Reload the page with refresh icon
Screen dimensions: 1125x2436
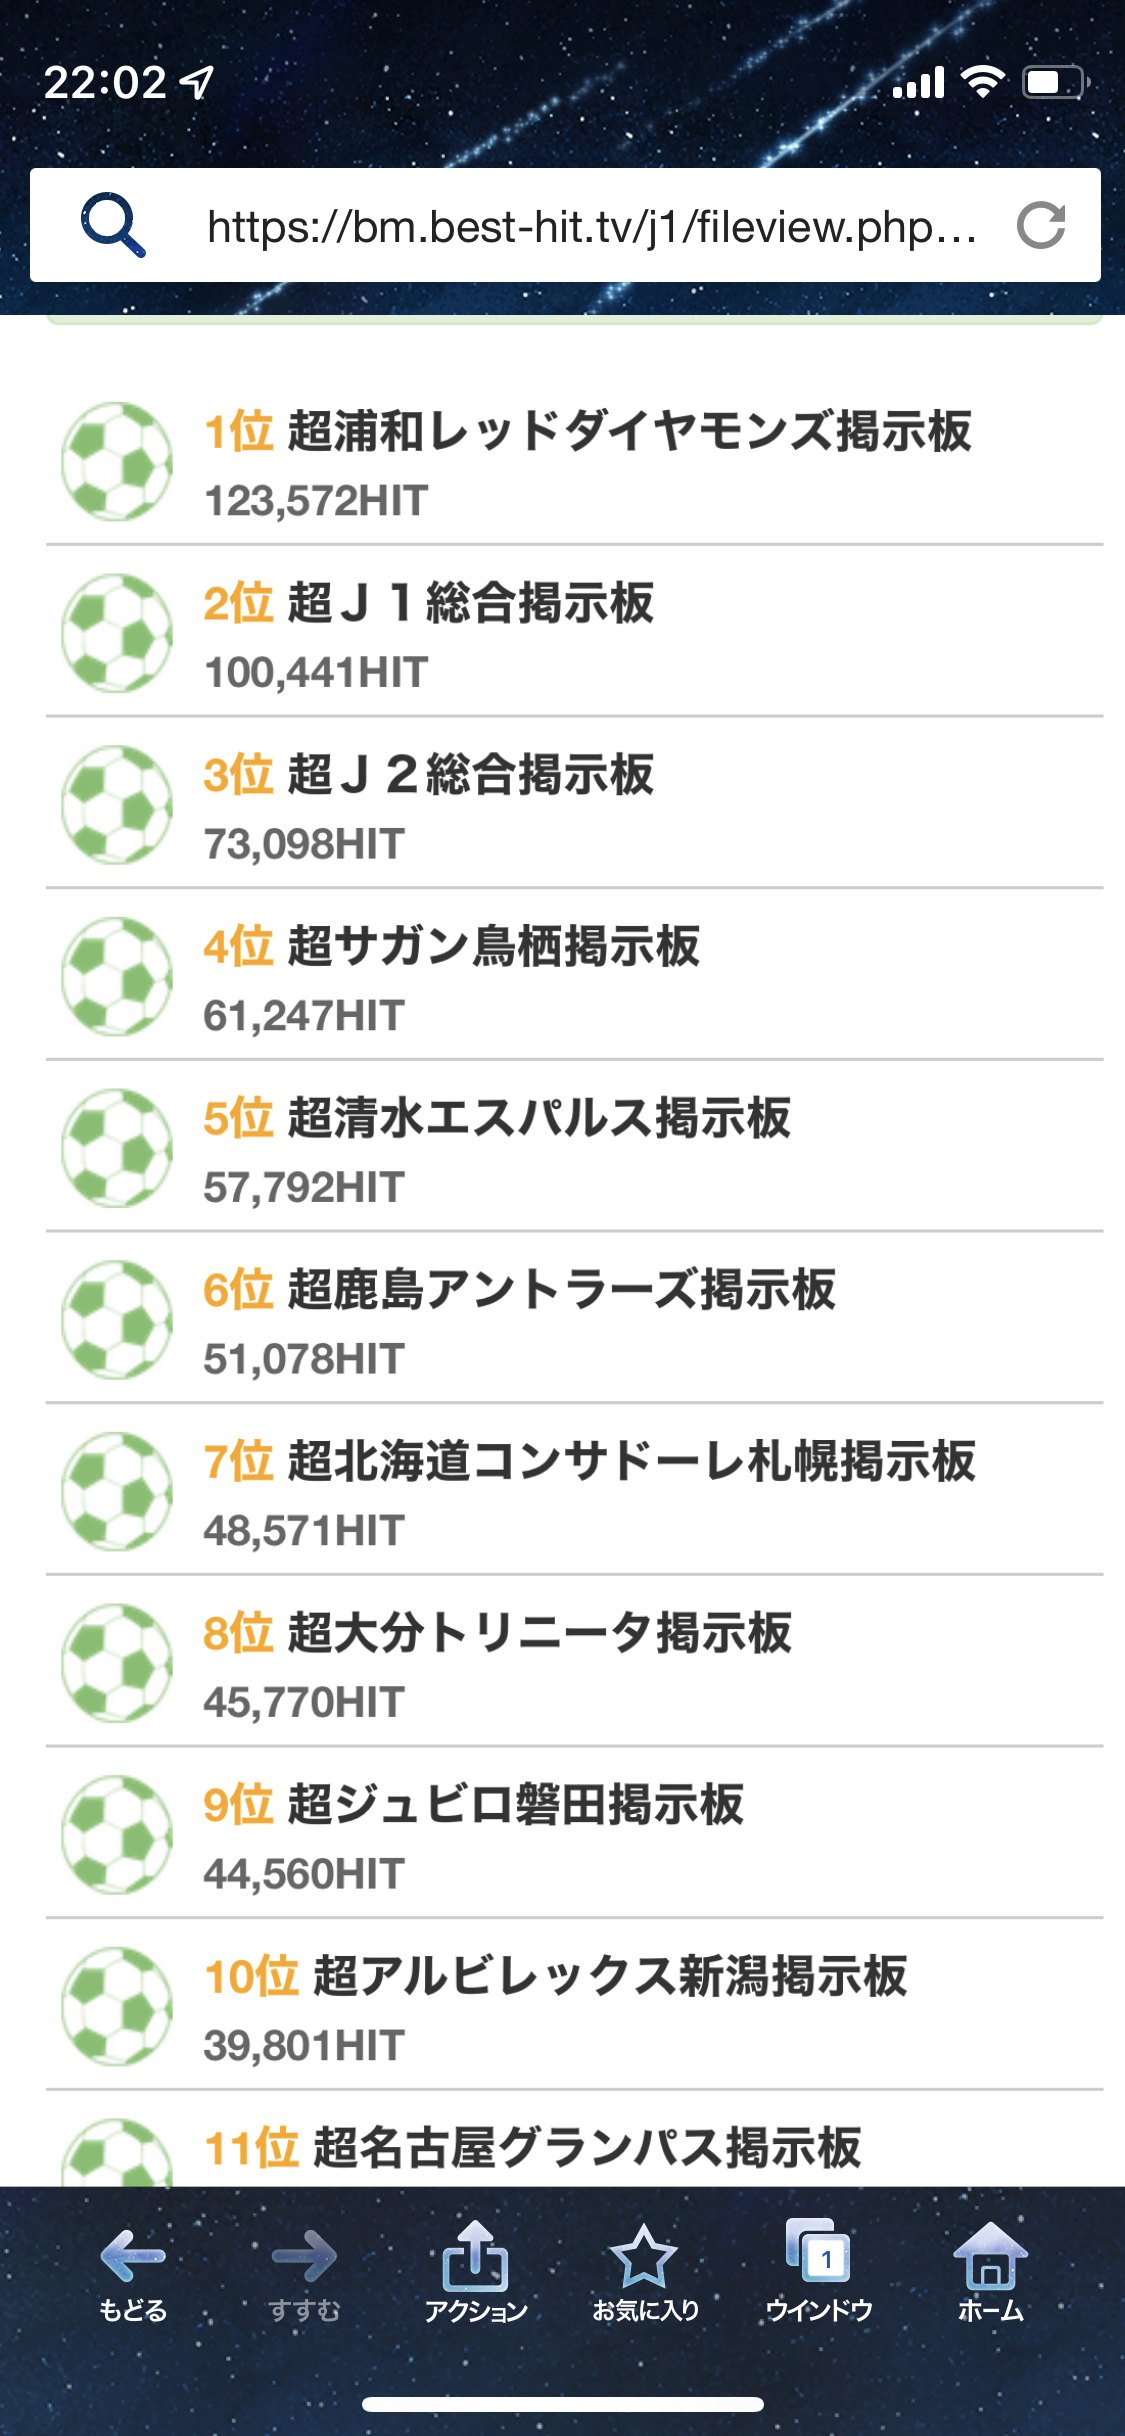(1040, 225)
